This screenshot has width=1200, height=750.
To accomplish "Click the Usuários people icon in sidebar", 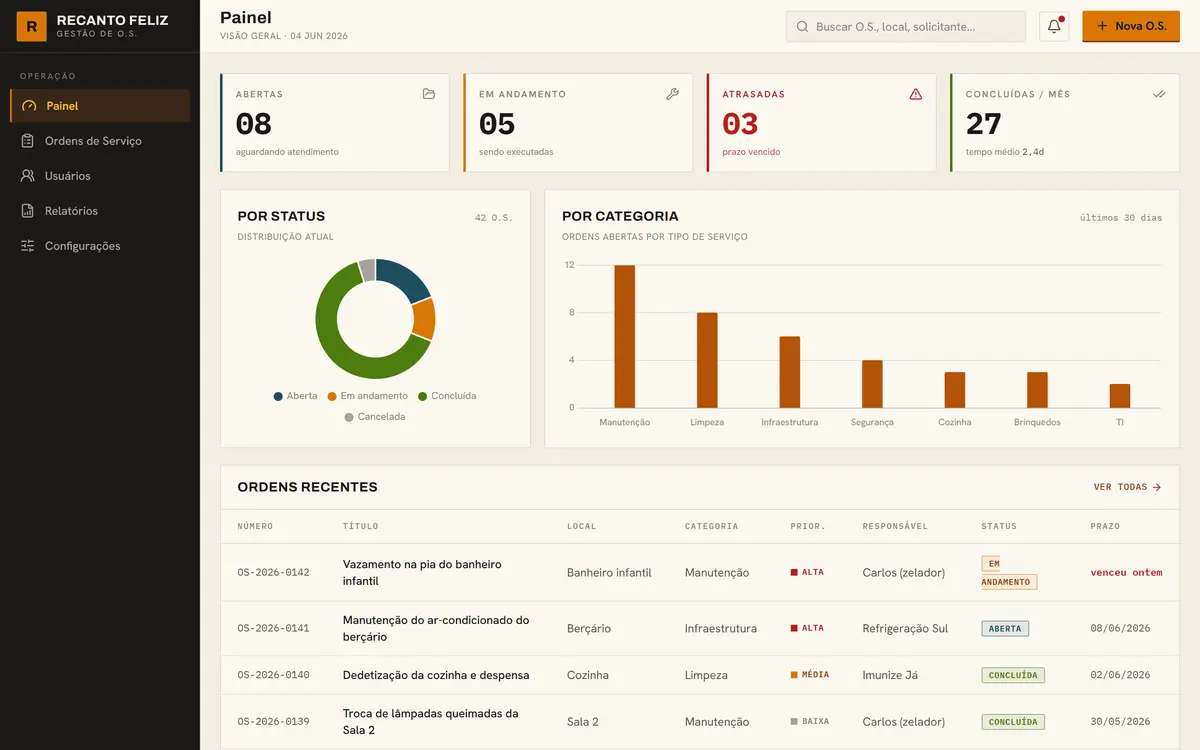I will pyautogui.click(x=28, y=176).
